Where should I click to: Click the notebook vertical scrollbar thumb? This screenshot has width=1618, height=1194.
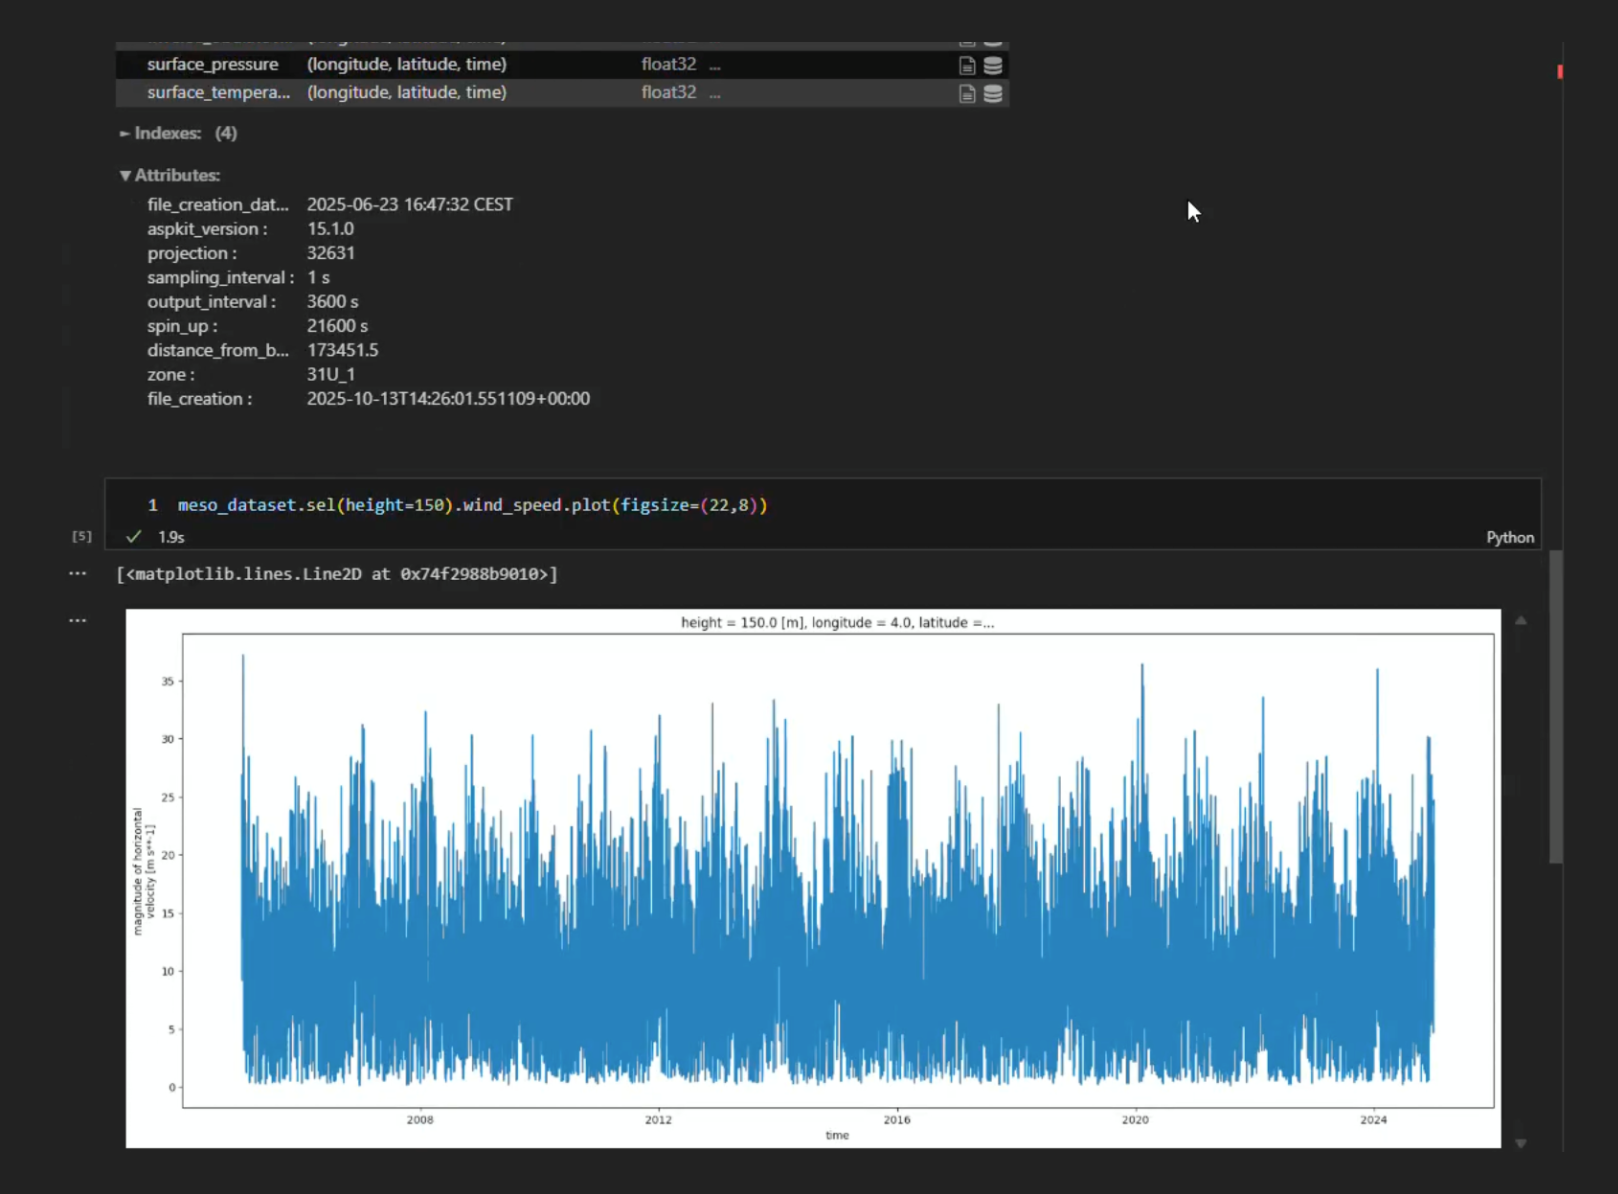(x=1555, y=705)
